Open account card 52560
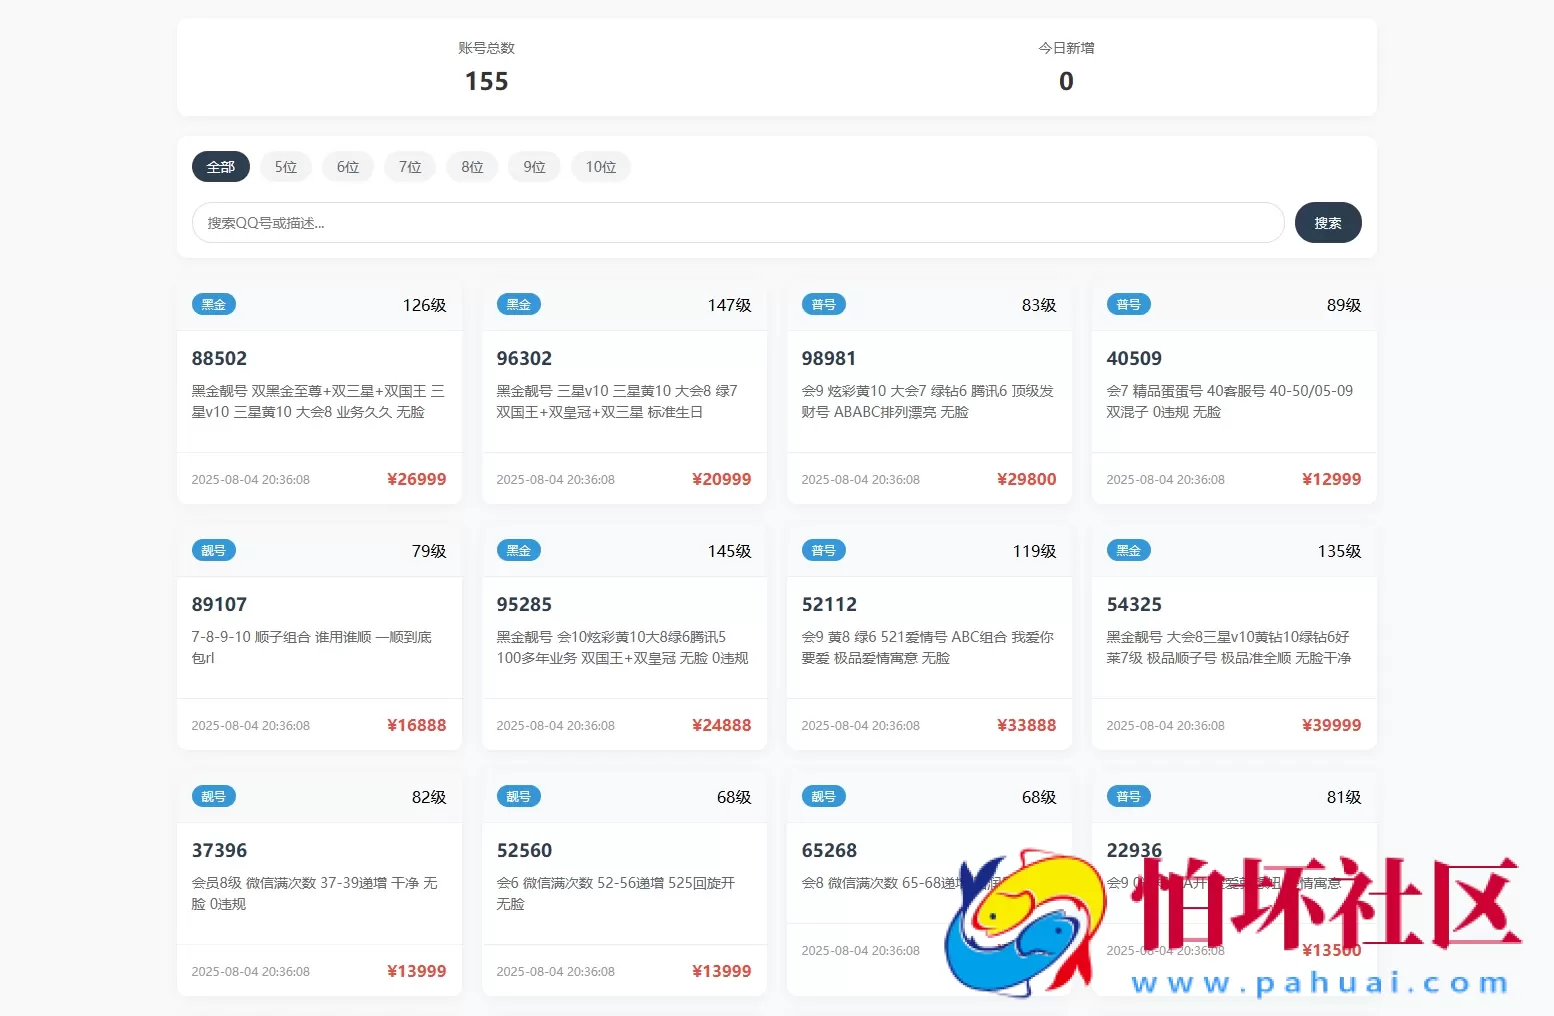Viewport: 1554px width, 1016px height. click(x=524, y=850)
